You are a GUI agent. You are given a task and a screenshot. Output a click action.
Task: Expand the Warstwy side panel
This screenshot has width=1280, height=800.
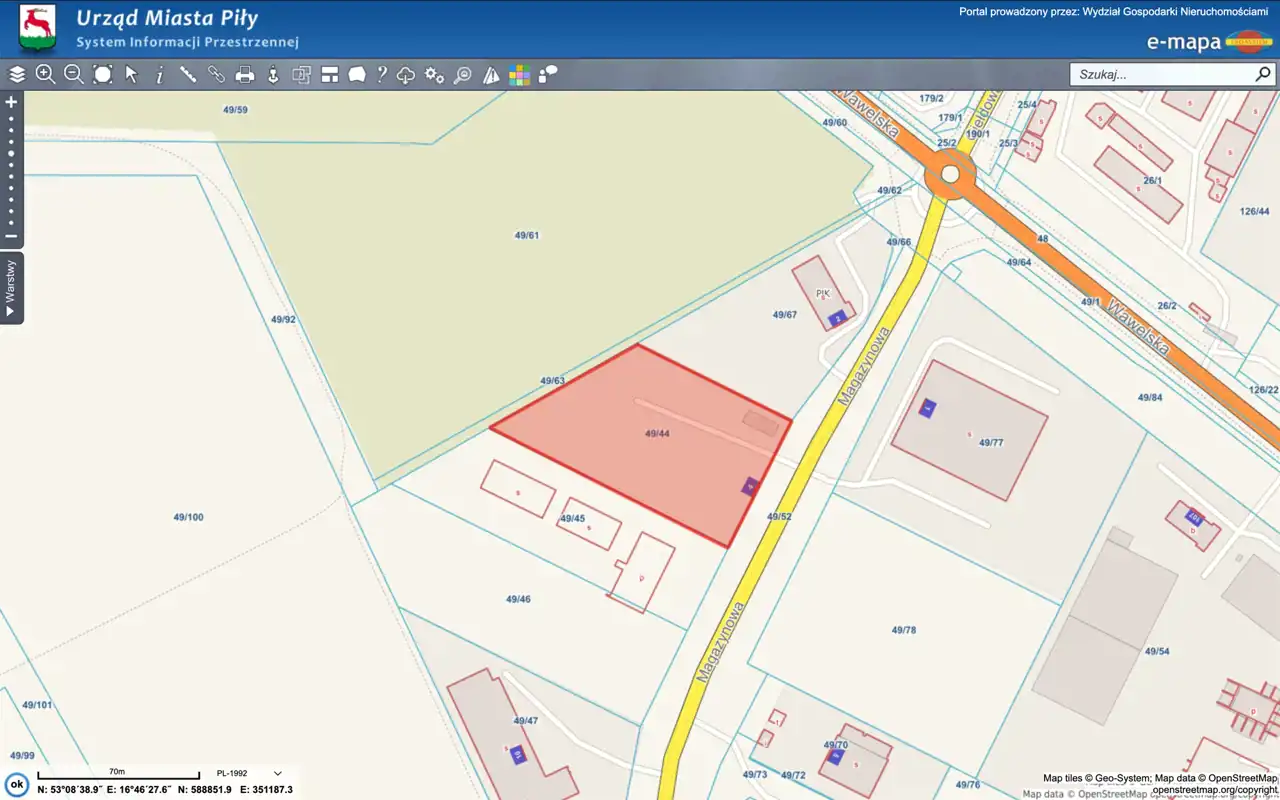[x=11, y=288]
